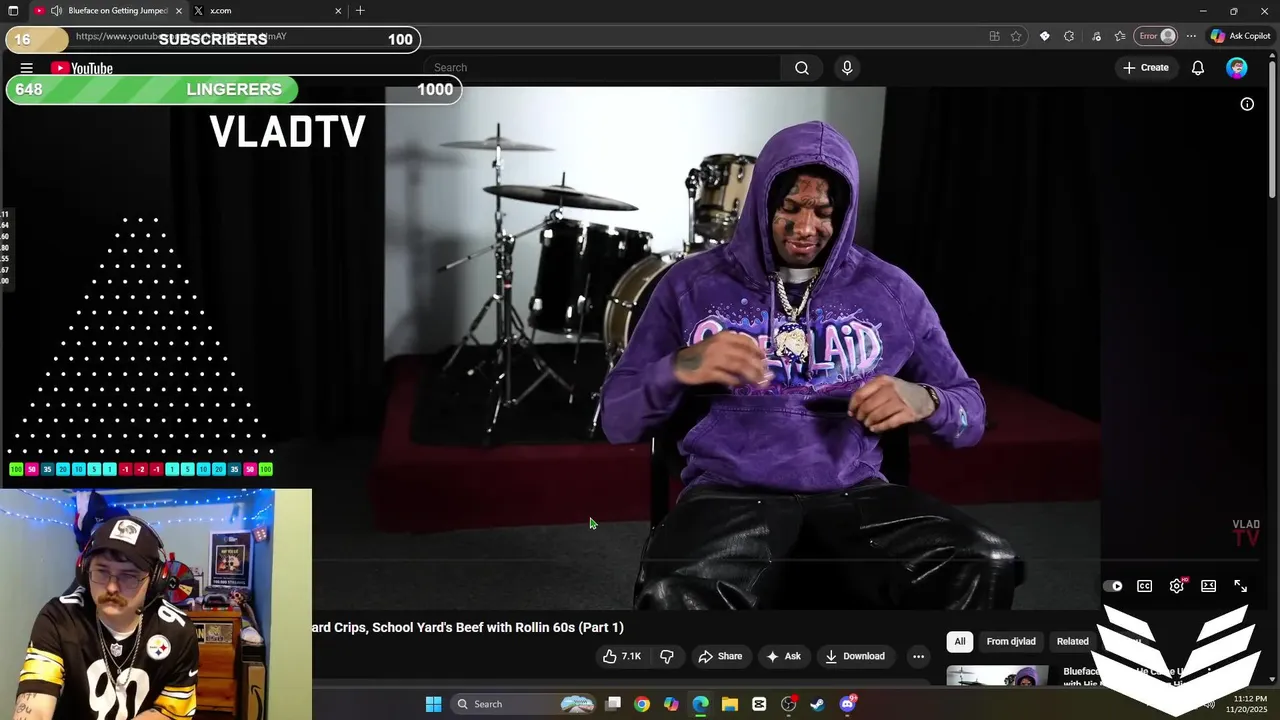The width and height of the screenshot is (1280, 720).
Task: Start voice search with microphone icon
Action: (847, 68)
